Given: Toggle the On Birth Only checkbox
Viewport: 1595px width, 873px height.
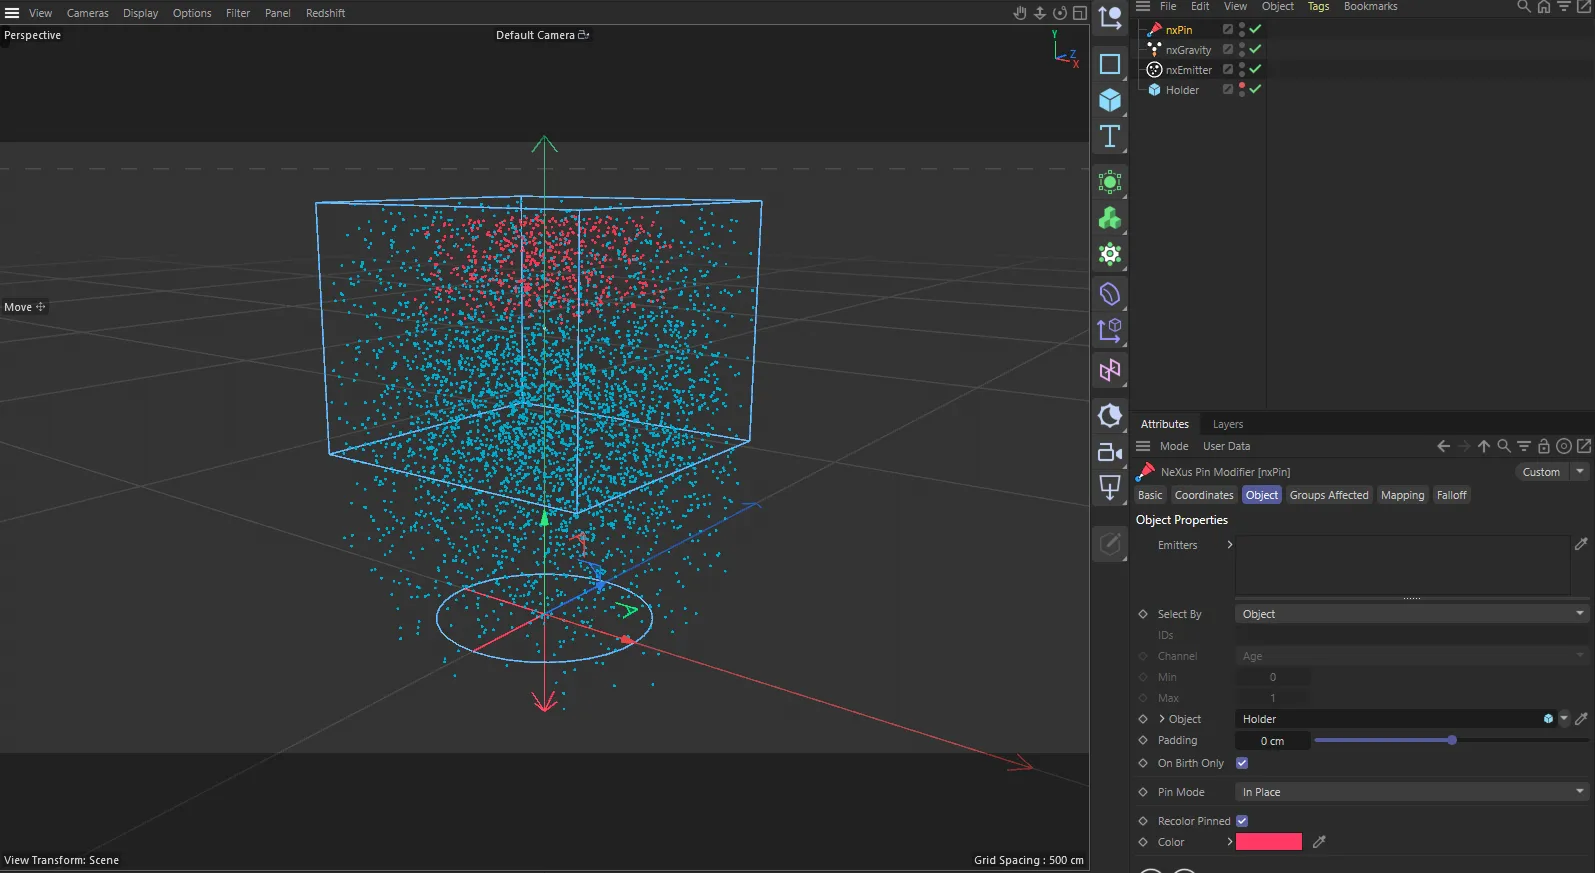Looking at the screenshot, I should (x=1242, y=763).
